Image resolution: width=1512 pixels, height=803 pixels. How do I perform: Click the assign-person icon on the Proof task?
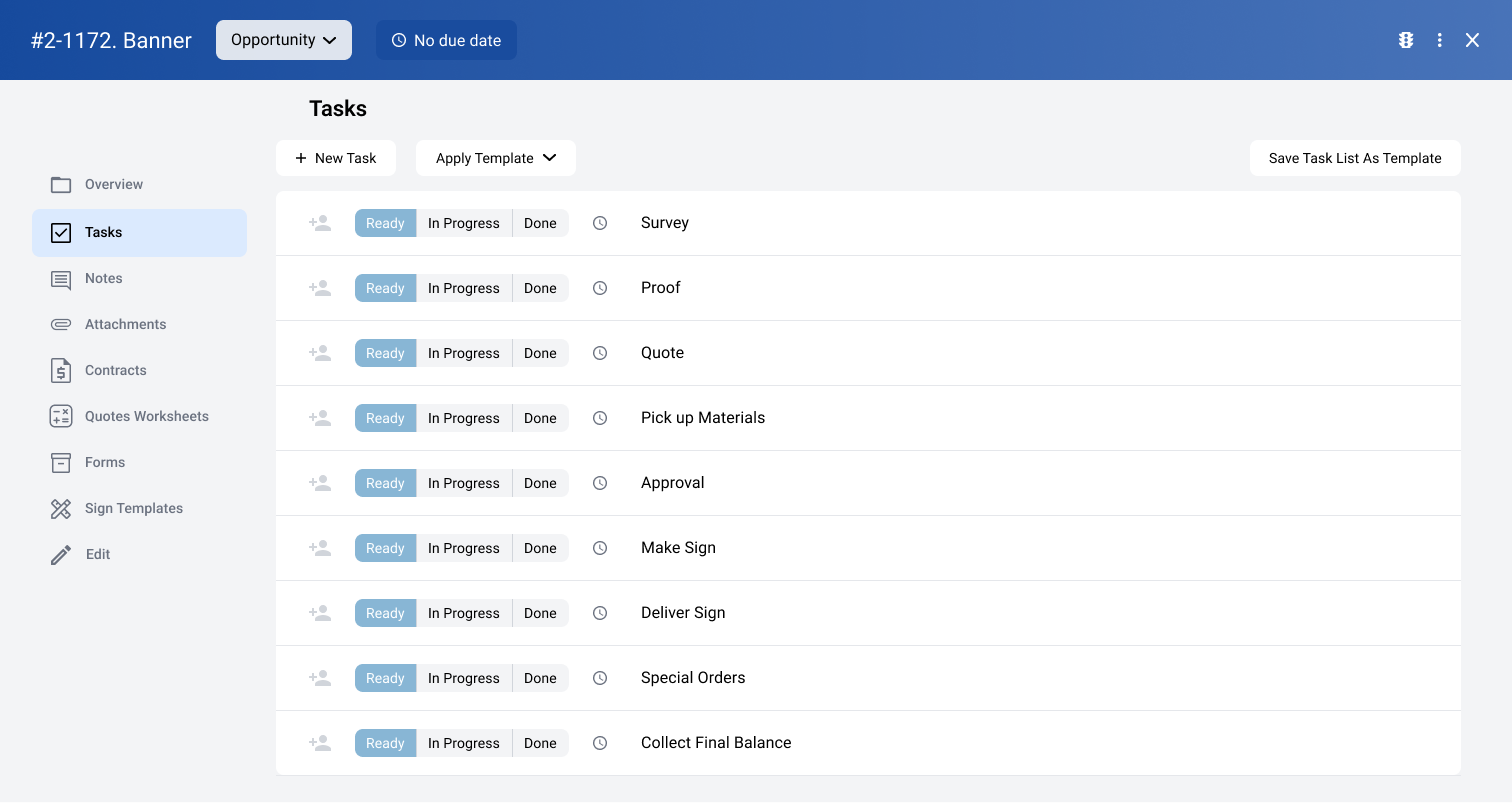320,287
